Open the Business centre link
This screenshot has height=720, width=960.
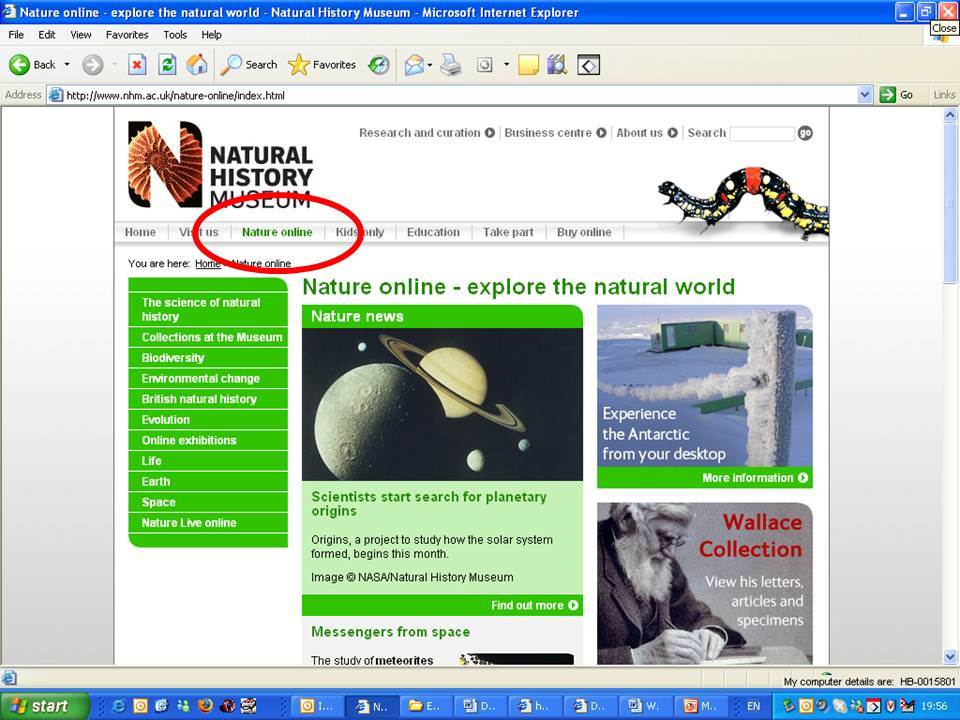pyautogui.click(x=555, y=133)
